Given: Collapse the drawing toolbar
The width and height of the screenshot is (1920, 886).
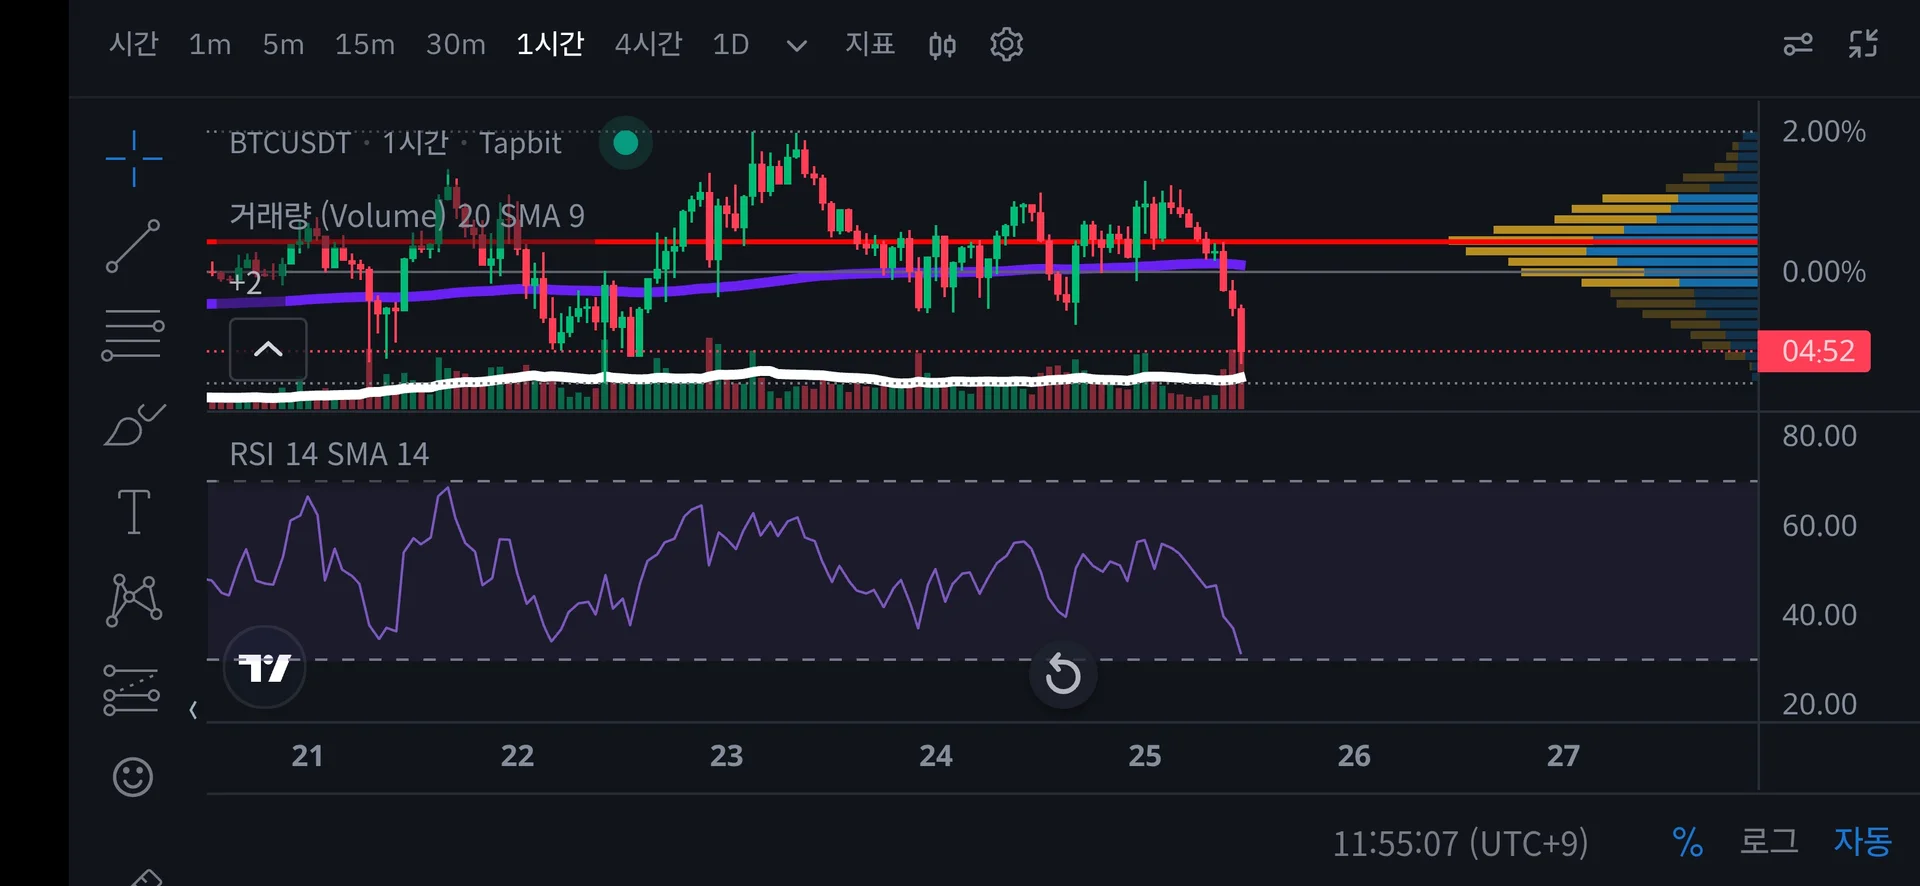Looking at the screenshot, I should click(x=193, y=710).
